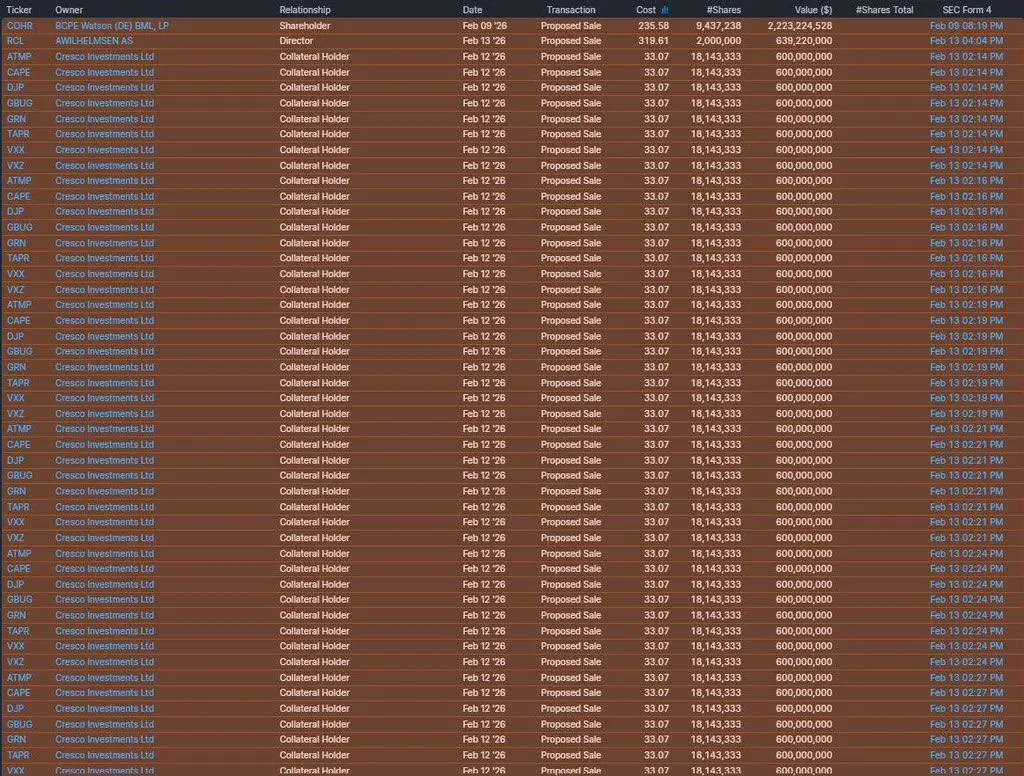Open TAPR ticker in the 02:24 PM filing row
This screenshot has width=1024, height=776.
click(x=18, y=631)
